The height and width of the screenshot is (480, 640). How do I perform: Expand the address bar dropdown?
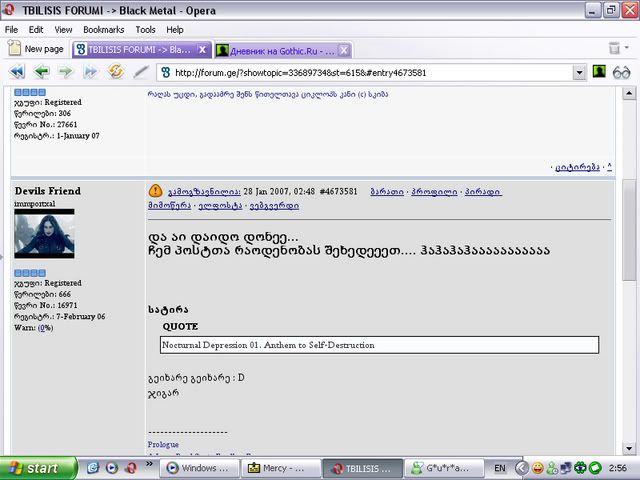(x=580, y=72)
